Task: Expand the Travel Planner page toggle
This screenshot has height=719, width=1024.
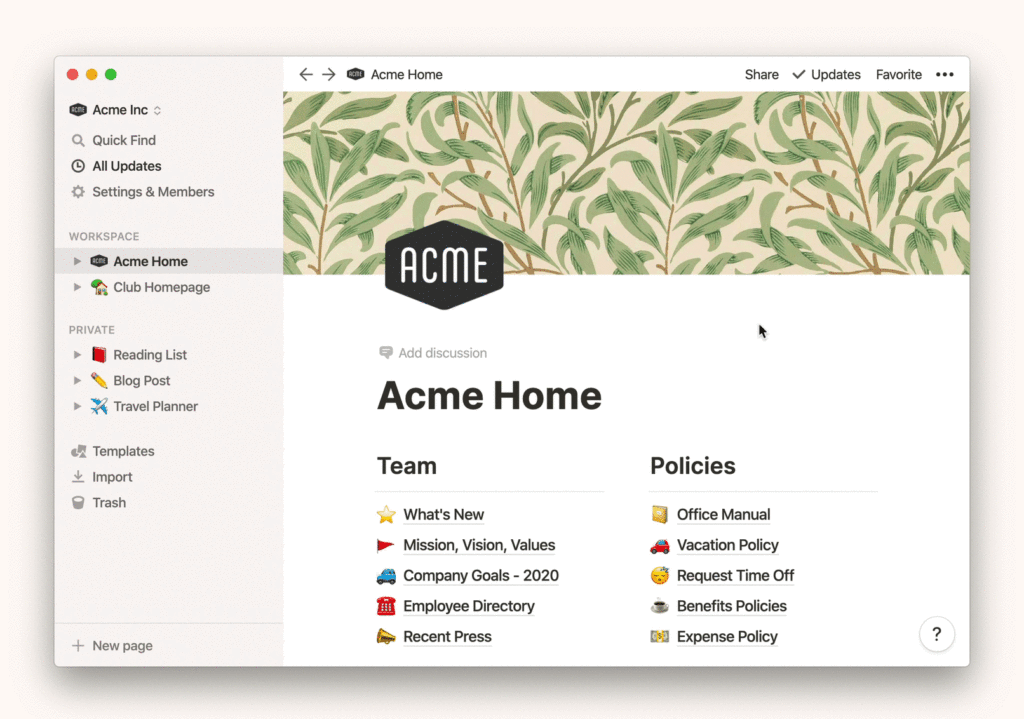Action: click(77, 406)
